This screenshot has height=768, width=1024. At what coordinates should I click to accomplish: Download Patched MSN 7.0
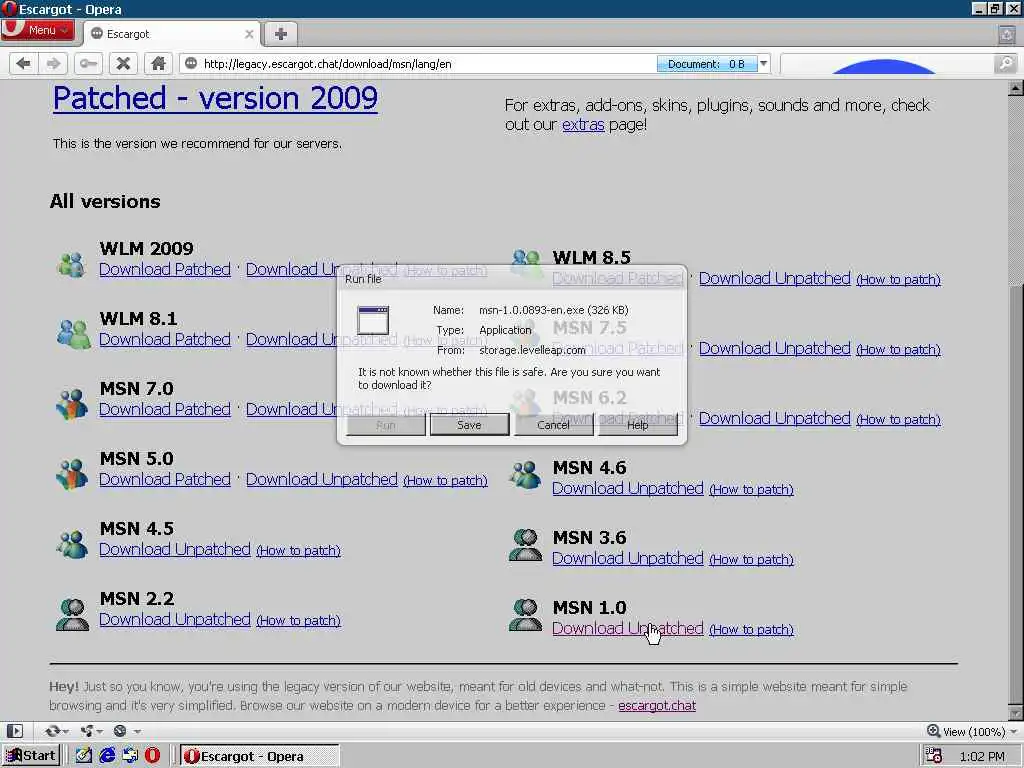tap(165, 409)
